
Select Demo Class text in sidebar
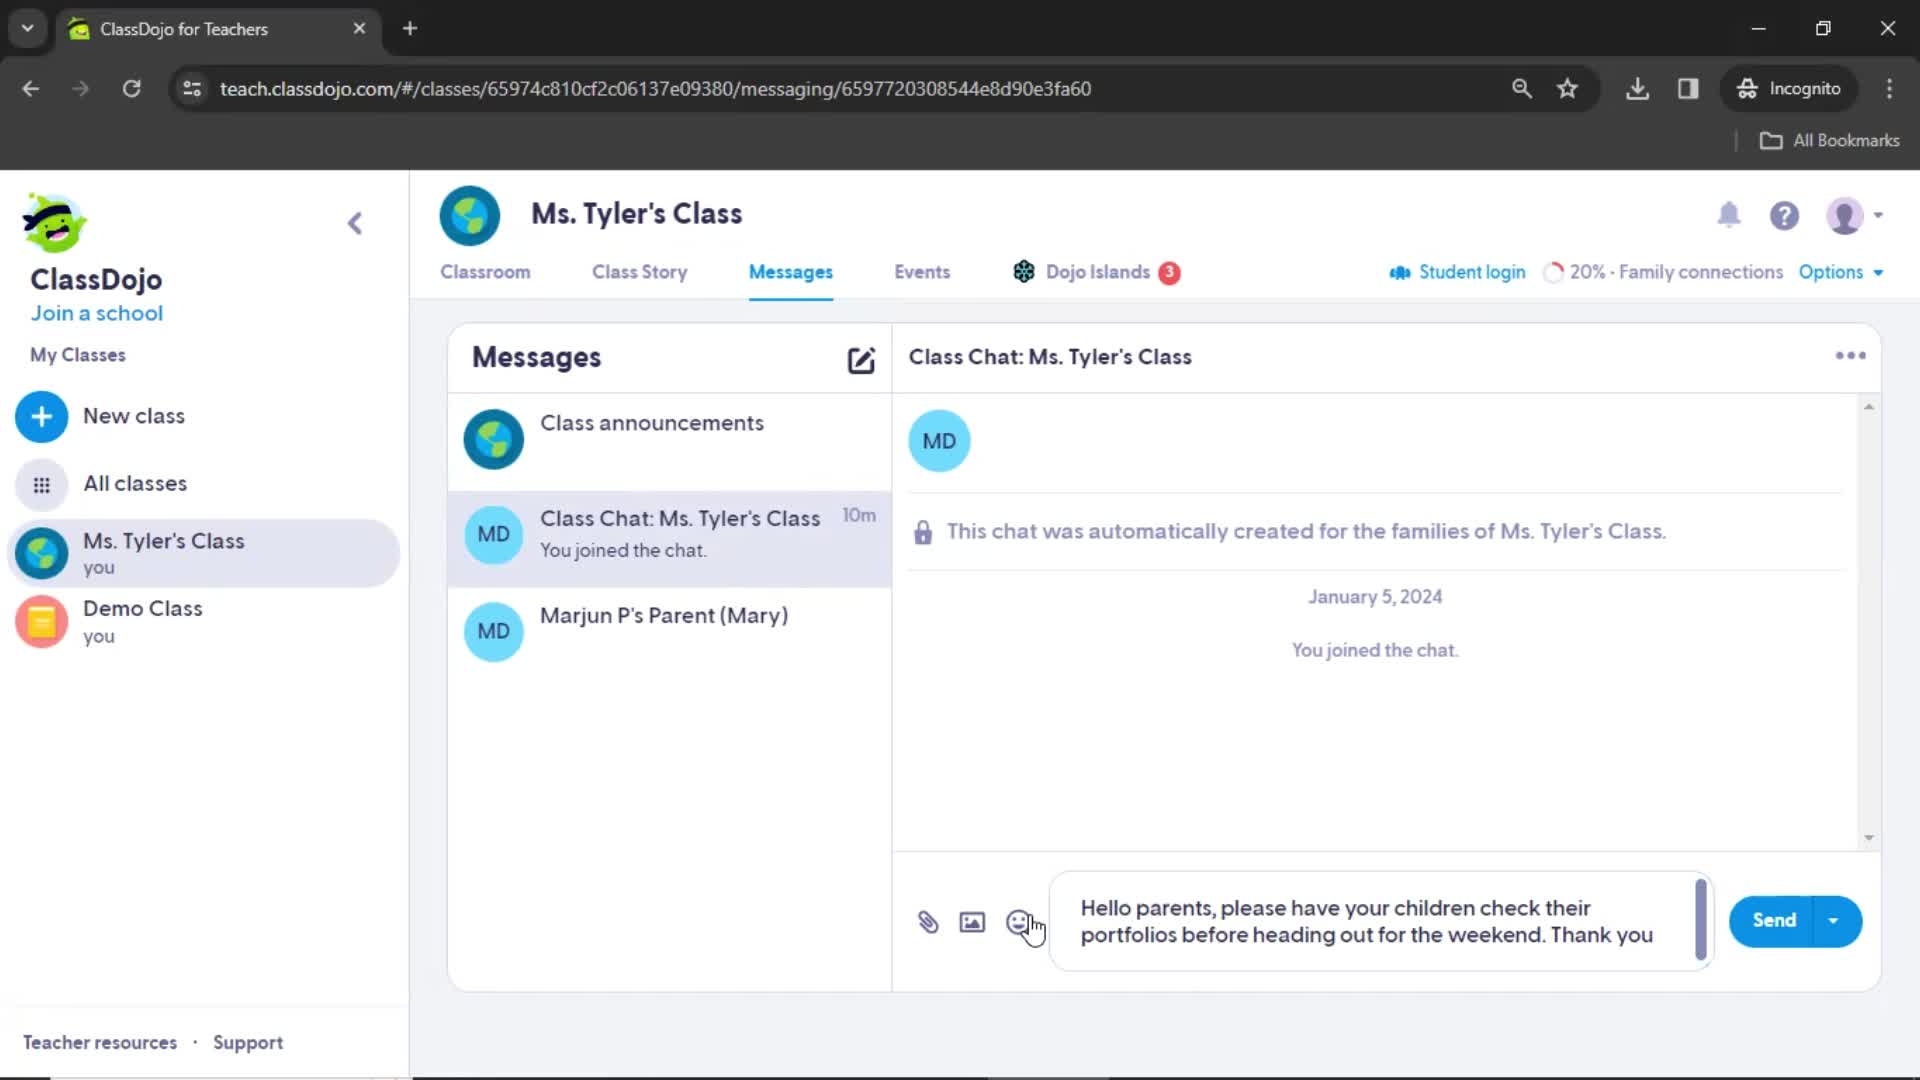click(142, 609)
